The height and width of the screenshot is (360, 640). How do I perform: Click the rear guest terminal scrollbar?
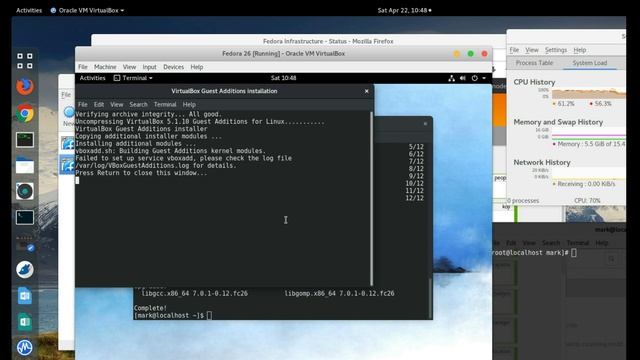tap(430, 297)
